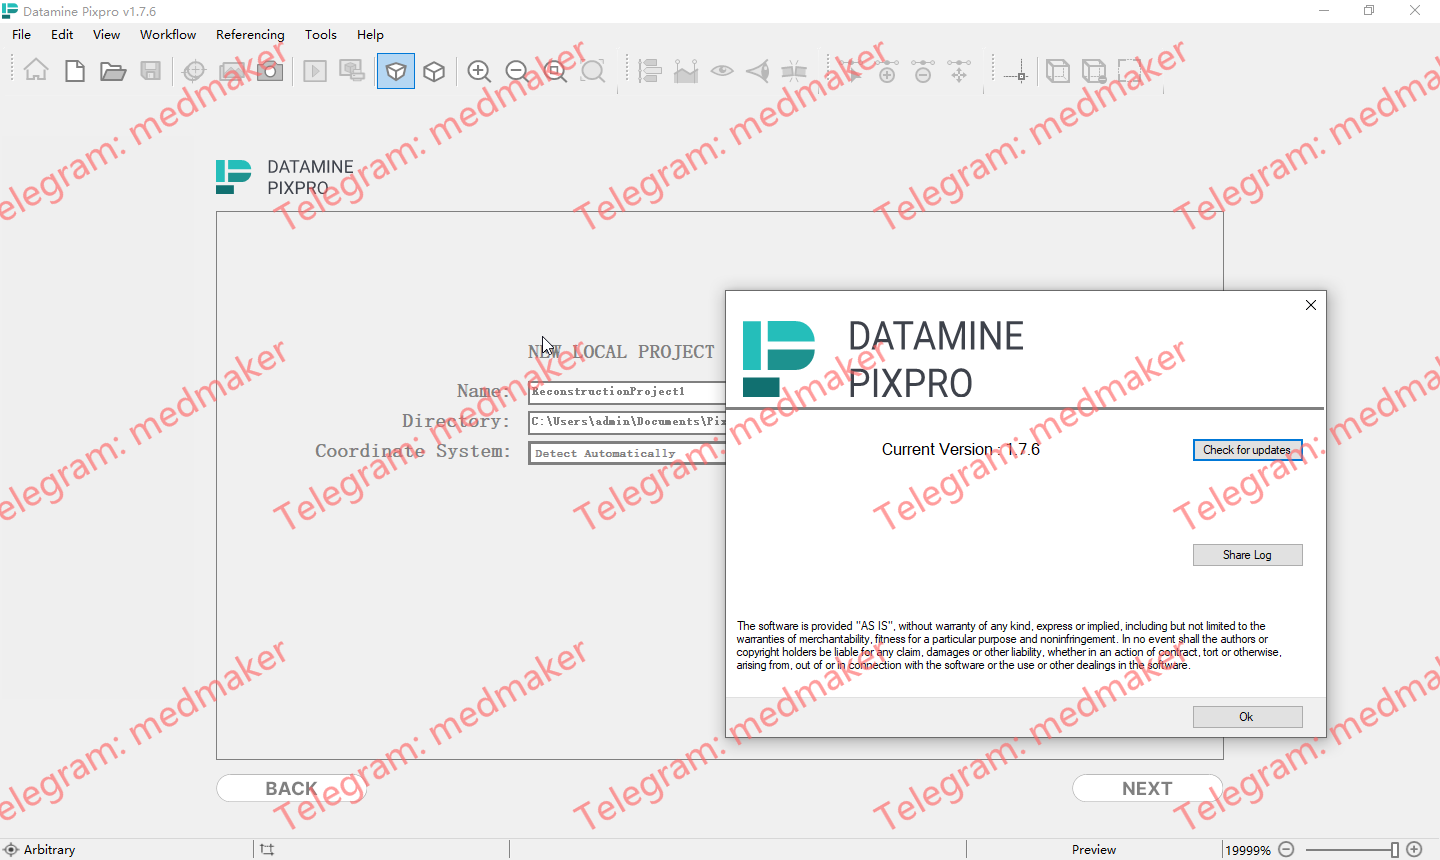Click the Arbitrary coordinate icon in status bar
1440x860 pixels.
11,849
